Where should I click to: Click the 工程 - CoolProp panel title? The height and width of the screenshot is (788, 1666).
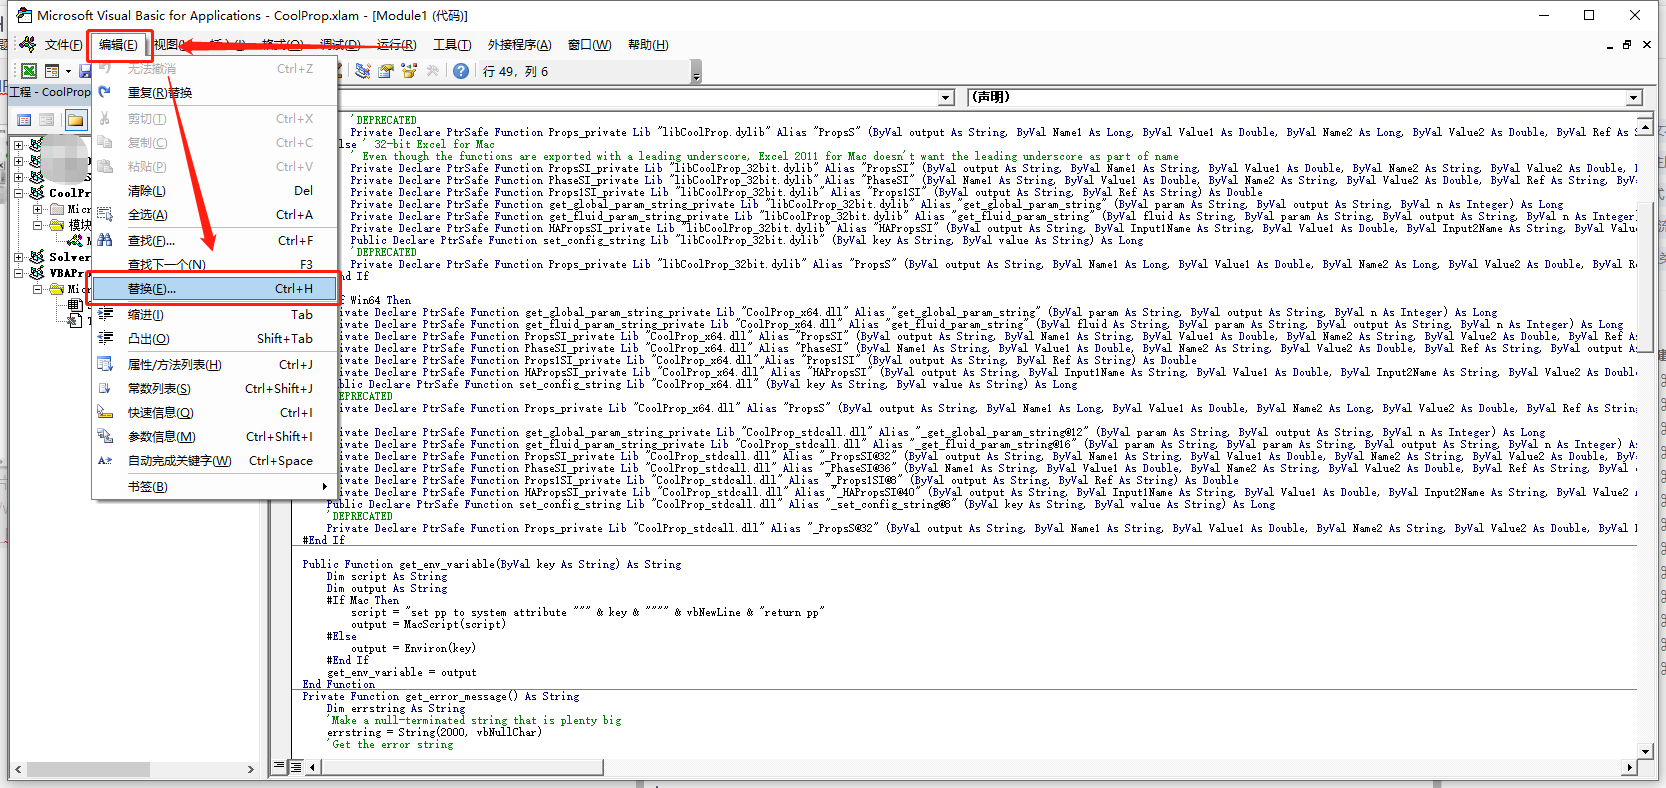(x=51, y=92)
